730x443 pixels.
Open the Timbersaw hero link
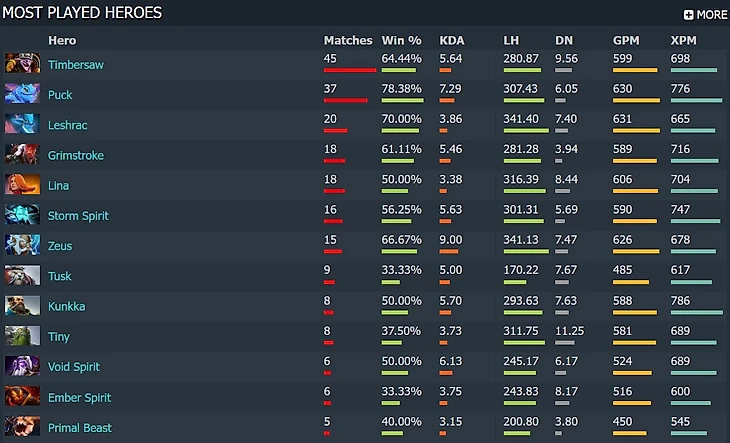pos(76,65)
